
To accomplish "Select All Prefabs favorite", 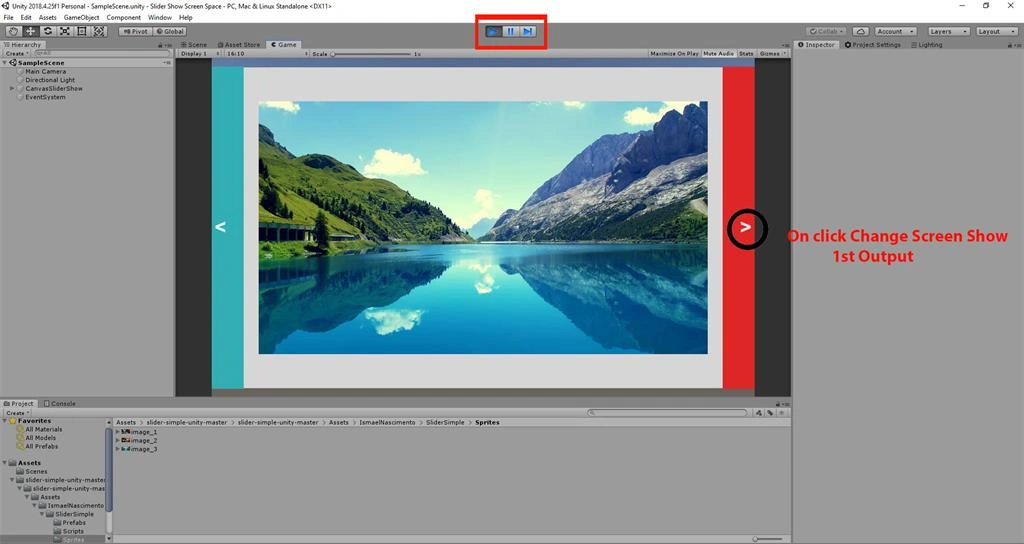I will click(42, 446).
